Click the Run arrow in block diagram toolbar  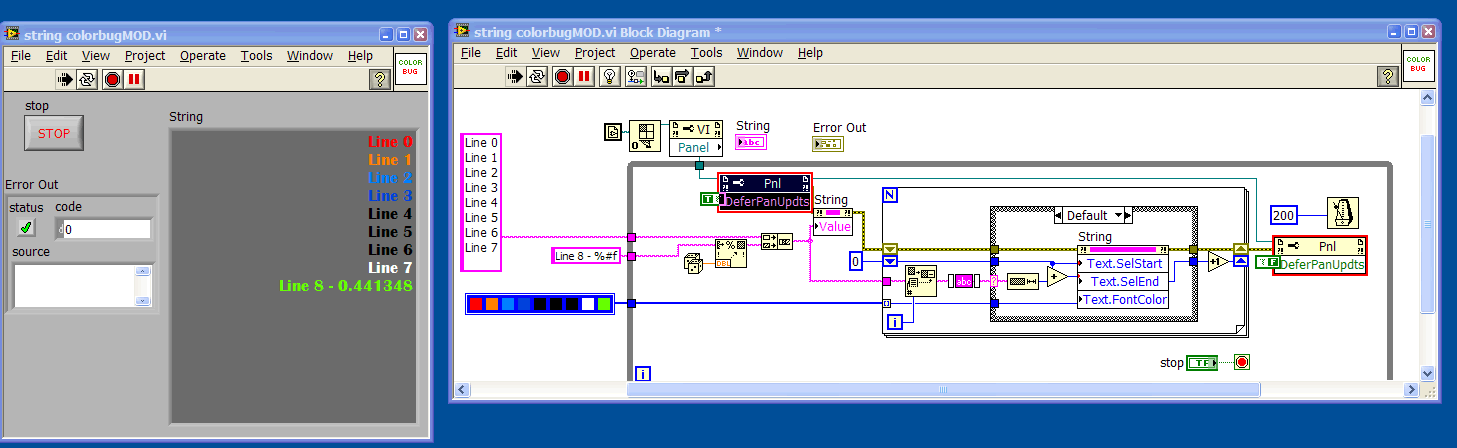[515, 77]
